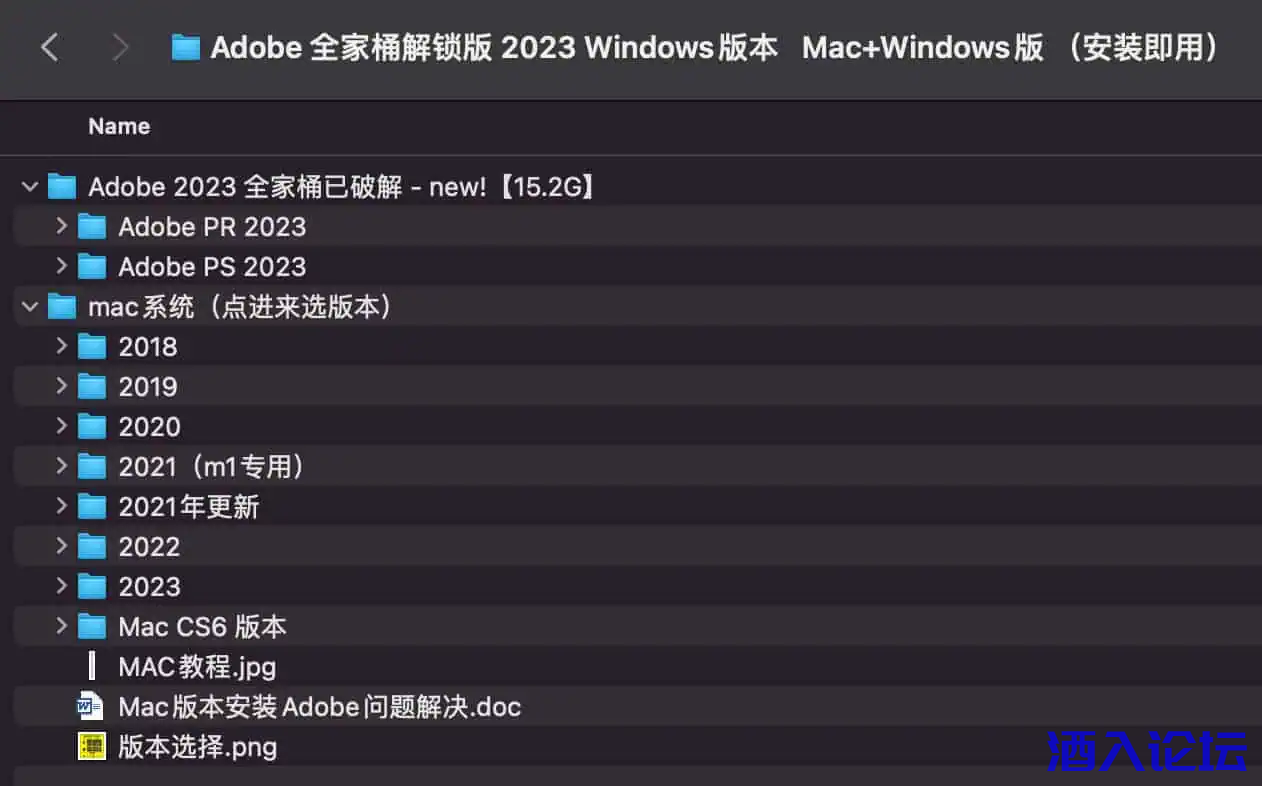The height and width of the screenshot is (786, 1262).
Task: Click the forward navigation arrow
Action: click(120, 47)
